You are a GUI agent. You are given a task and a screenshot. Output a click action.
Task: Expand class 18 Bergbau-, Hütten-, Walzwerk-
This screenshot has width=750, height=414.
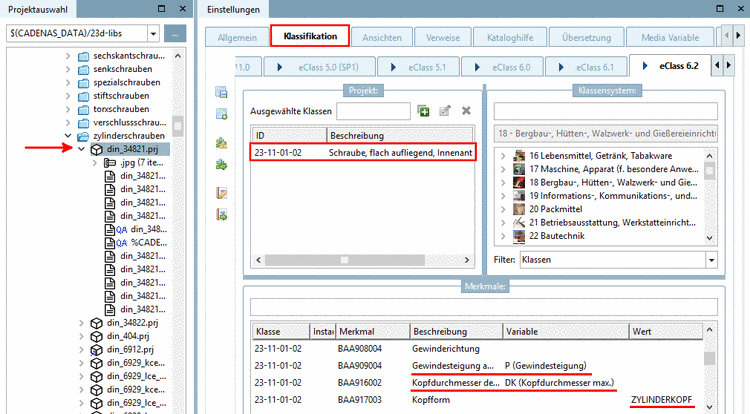pos(503,183)
